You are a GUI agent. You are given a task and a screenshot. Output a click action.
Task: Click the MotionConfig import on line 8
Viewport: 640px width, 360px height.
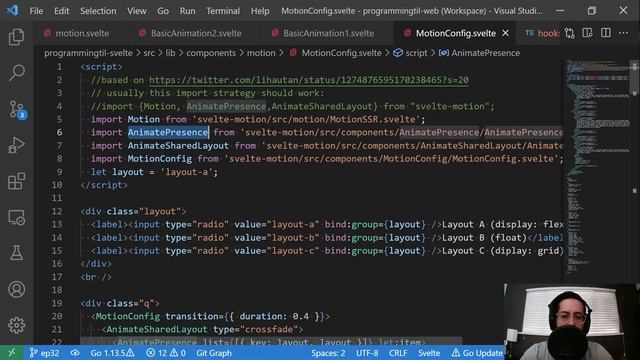pyautogui.click(x=160, y=159)
